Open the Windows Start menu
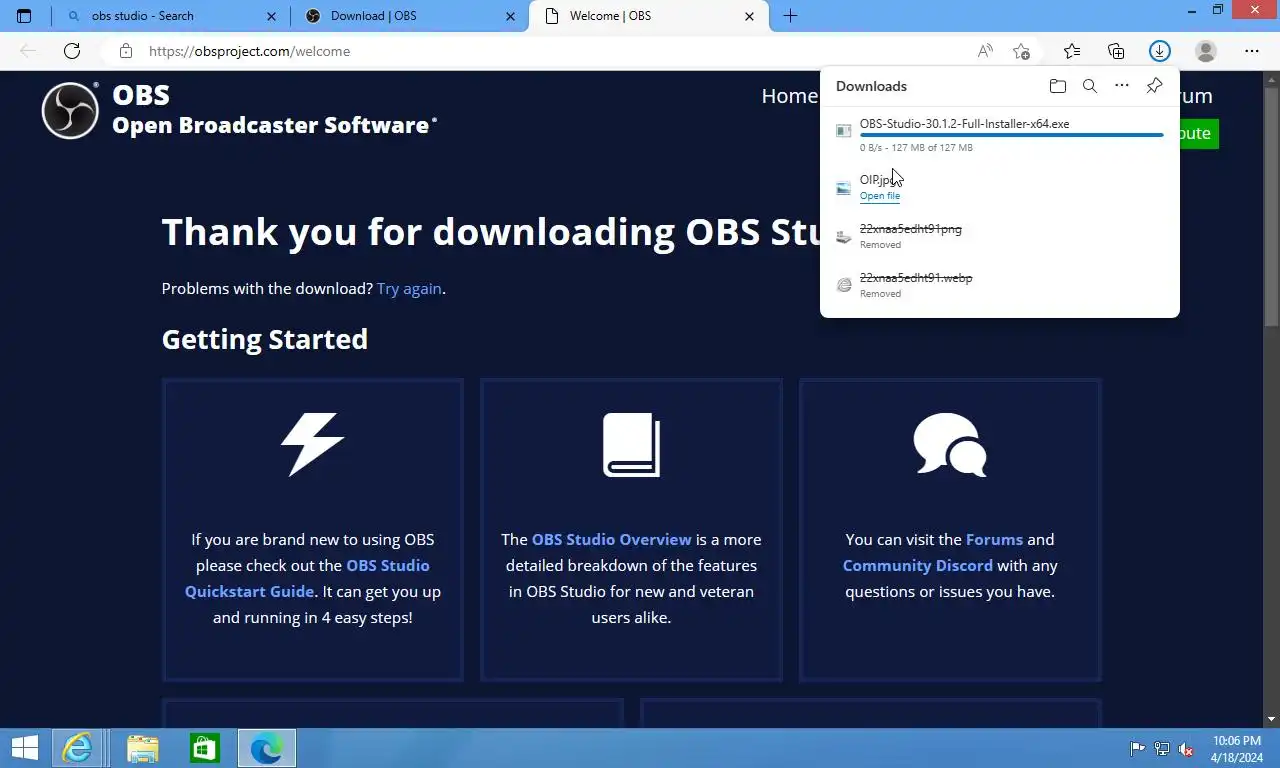The width and height of the screenshot is (1280, 768). [24, 748]
